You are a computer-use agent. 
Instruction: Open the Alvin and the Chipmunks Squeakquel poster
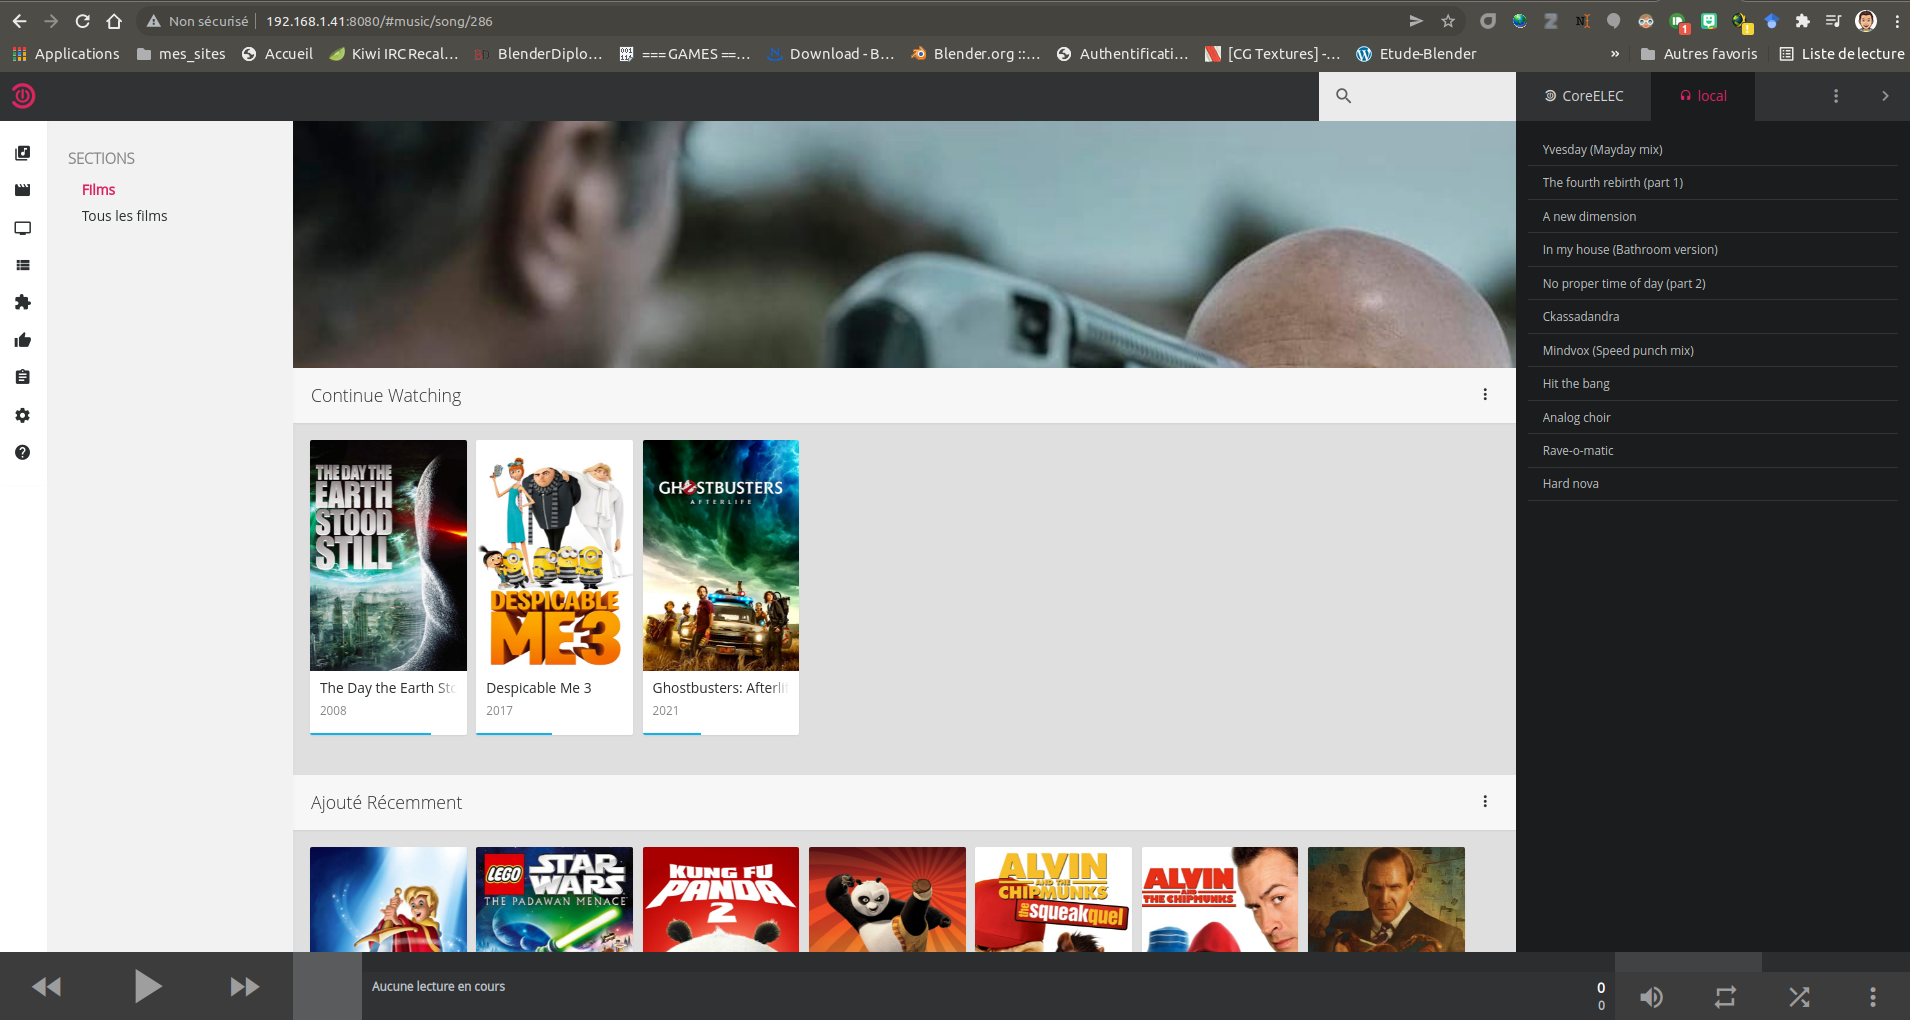coord(1053,899)
